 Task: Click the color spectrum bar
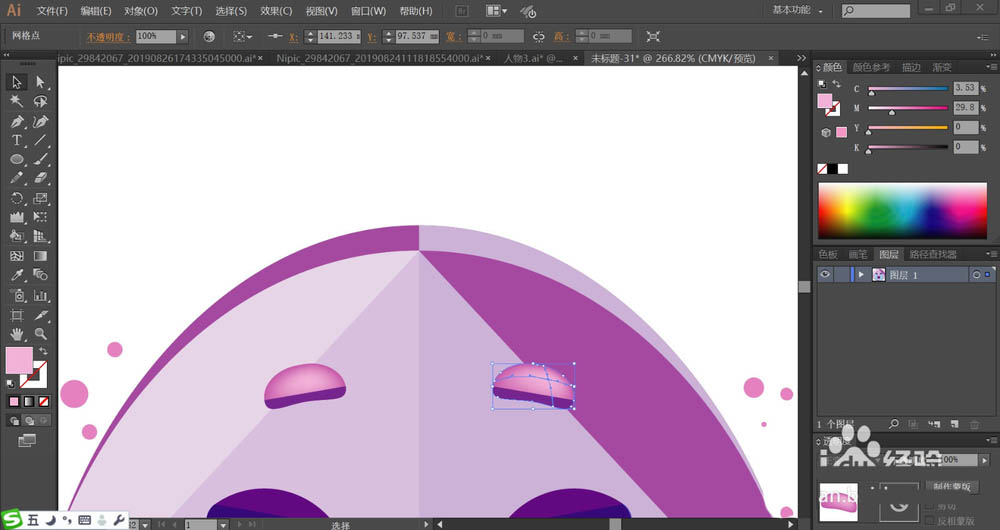tap(903, 211)
